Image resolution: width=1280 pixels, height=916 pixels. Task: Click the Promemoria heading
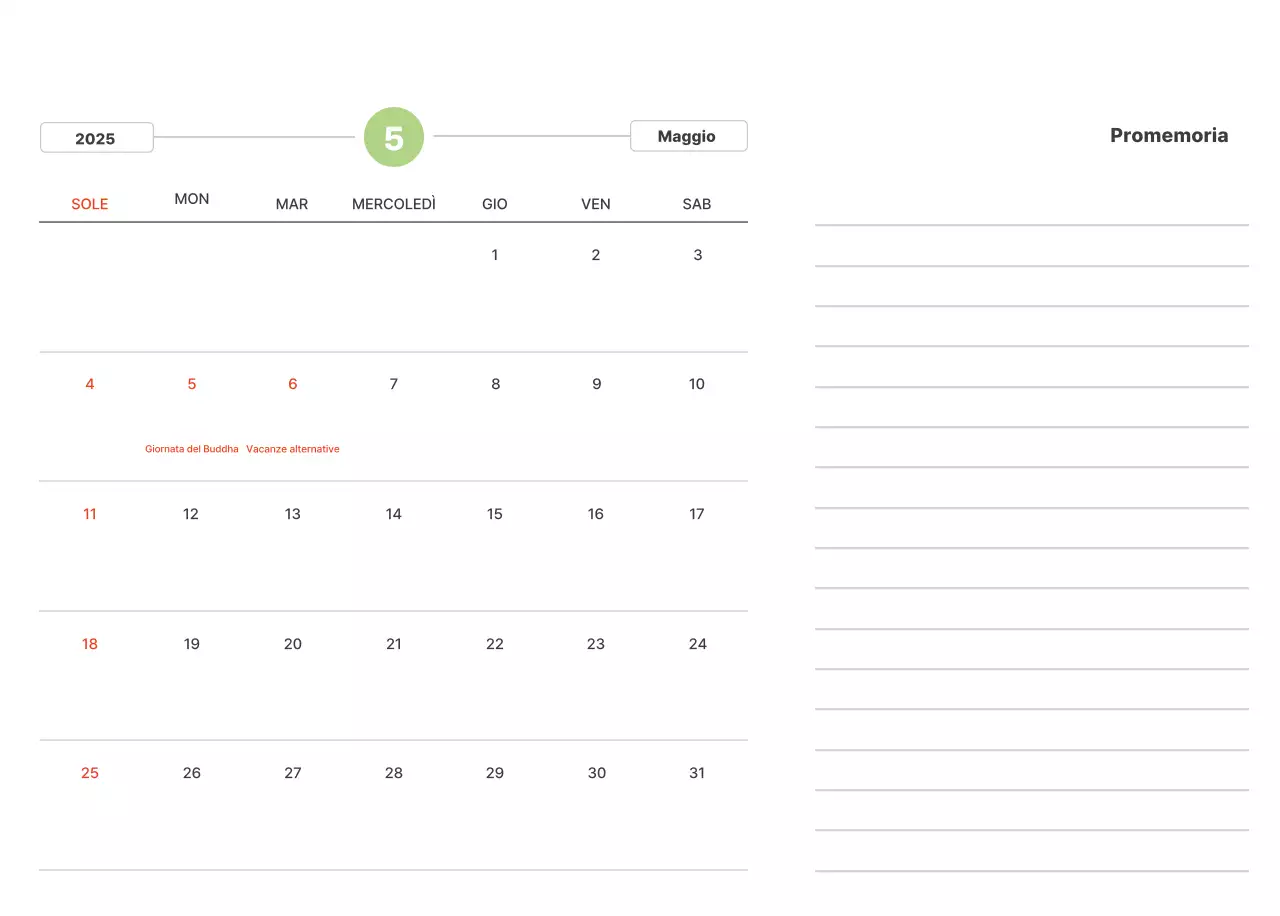(x=1168, y=136)
